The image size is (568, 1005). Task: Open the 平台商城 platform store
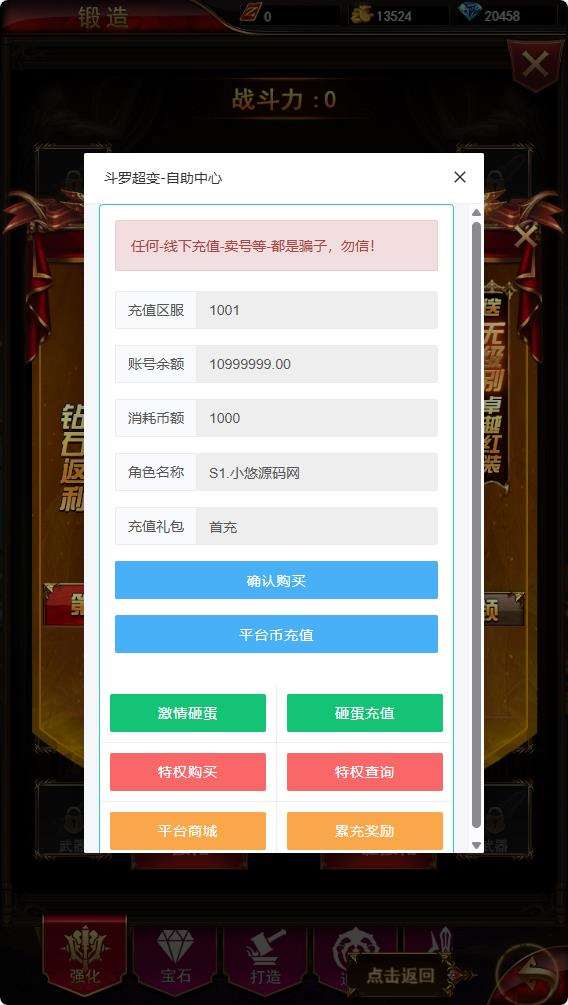pos(188,831)
